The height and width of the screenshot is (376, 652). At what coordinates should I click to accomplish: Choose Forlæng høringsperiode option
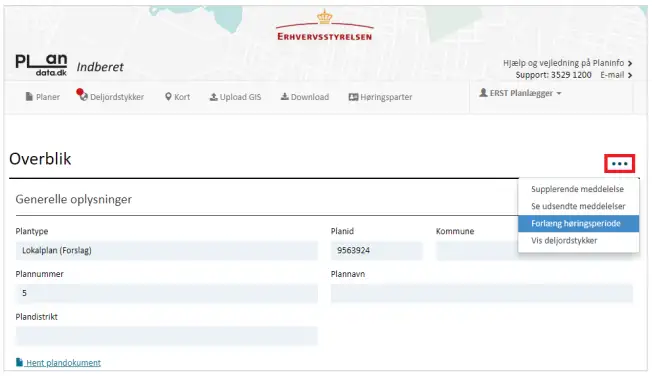[578, 223]
